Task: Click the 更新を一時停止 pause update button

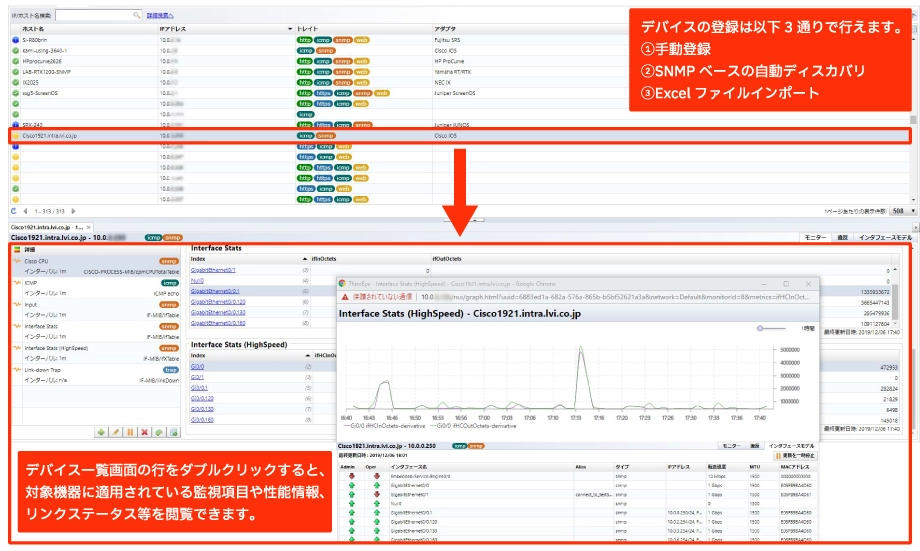Action: click(794, 455)
